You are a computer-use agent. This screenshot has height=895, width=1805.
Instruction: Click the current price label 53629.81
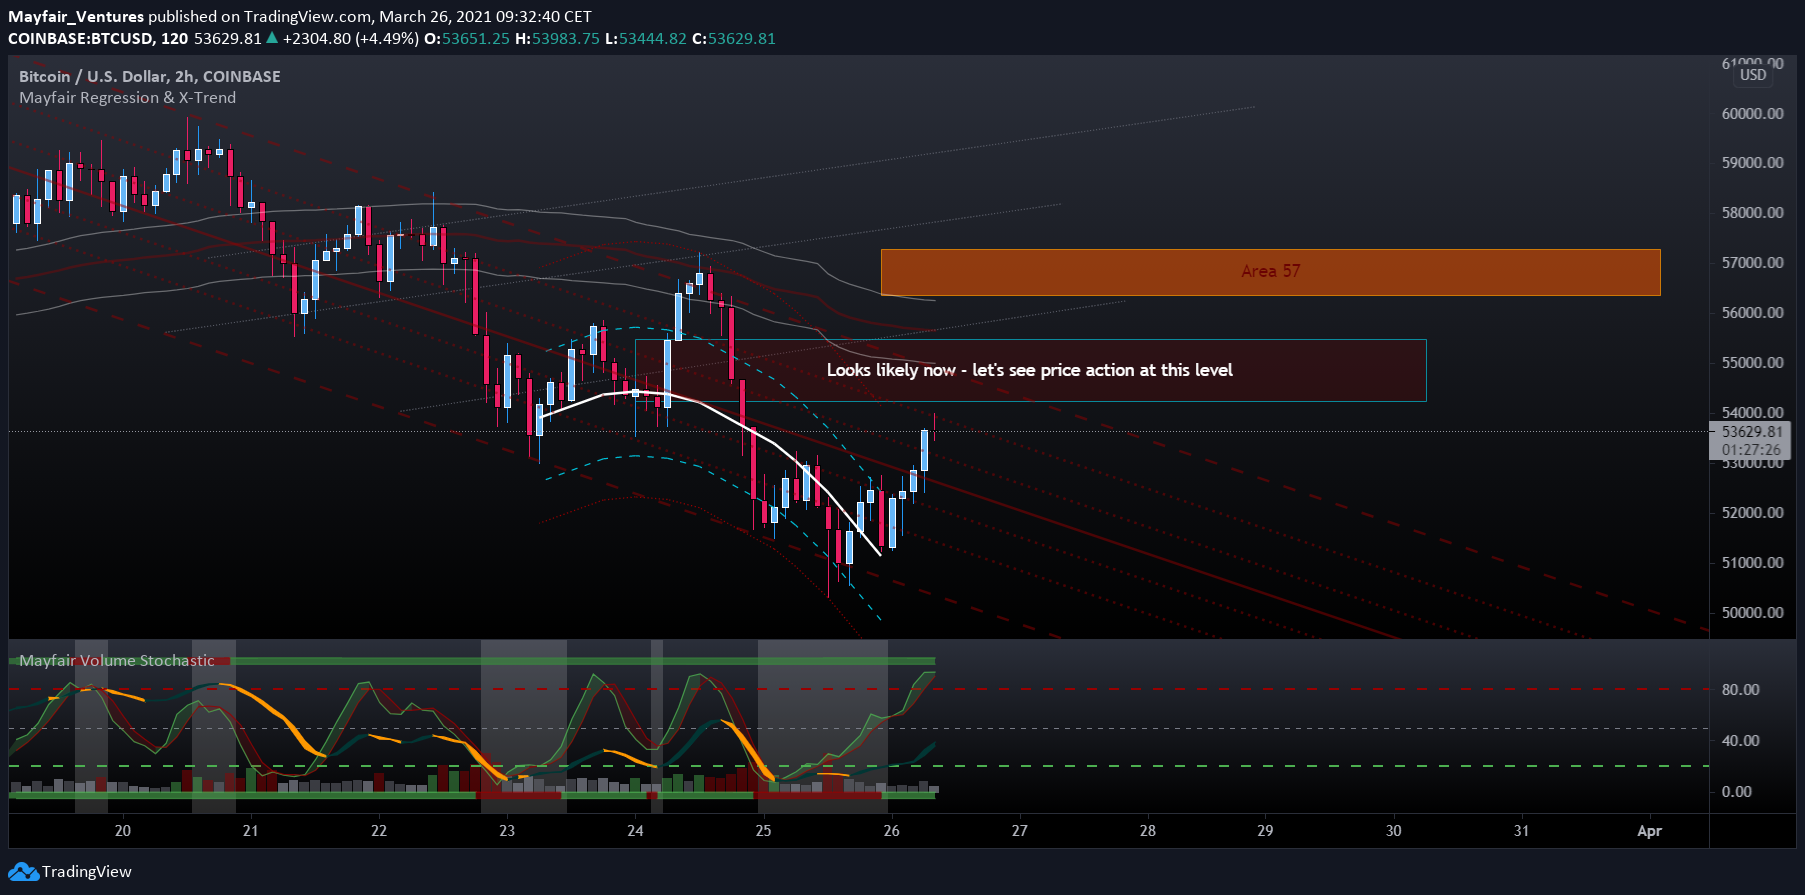pyautogui.click(x=1752, y=432)
